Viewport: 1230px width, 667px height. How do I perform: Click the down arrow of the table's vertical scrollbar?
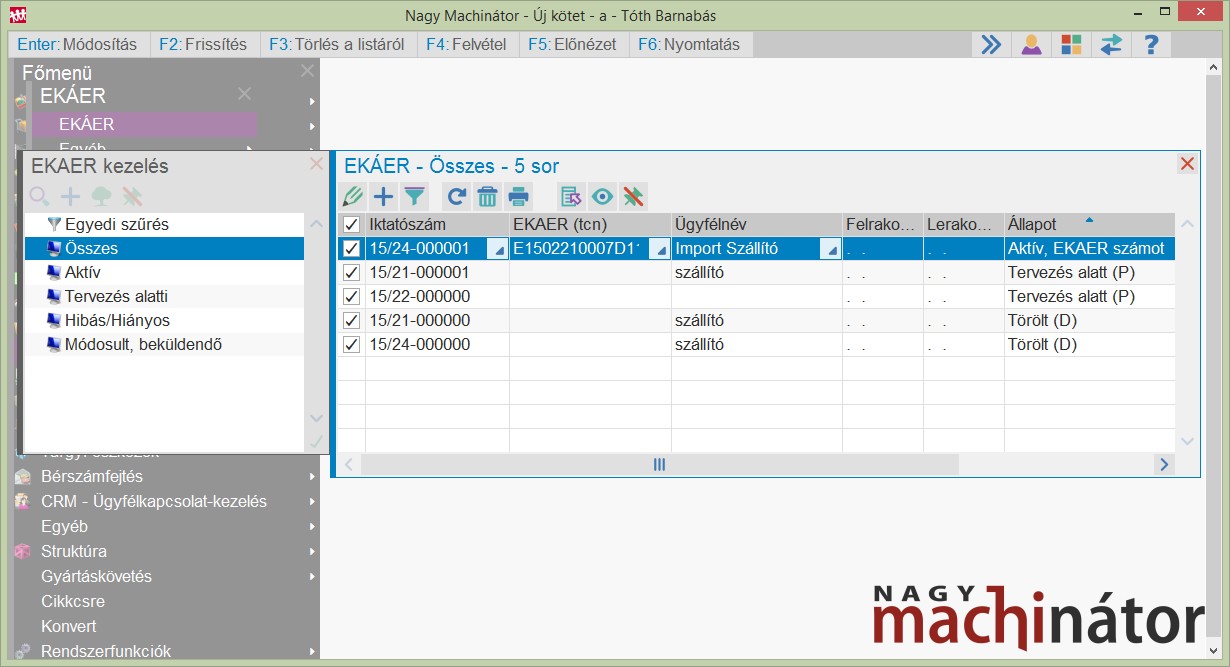pos(1187,441)
